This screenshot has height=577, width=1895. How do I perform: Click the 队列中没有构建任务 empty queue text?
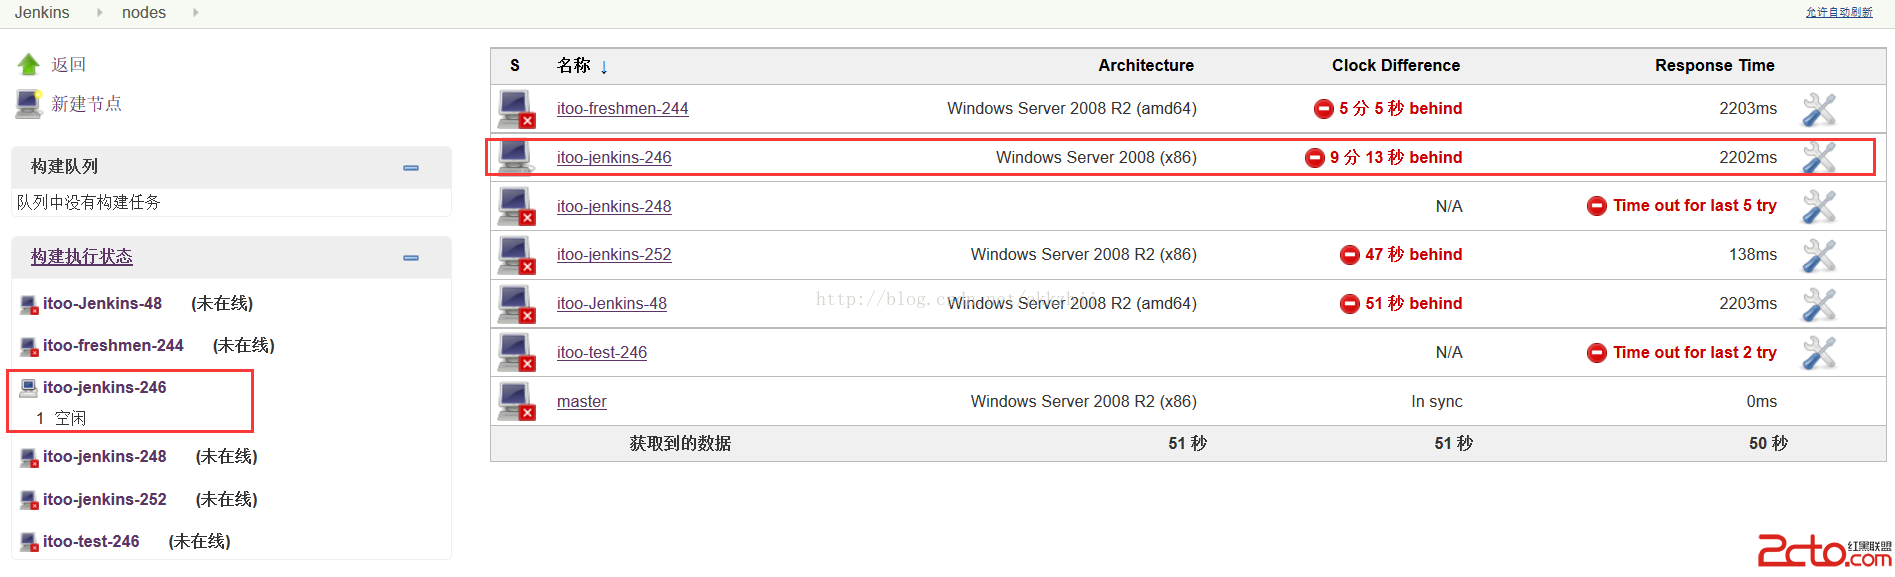[88, 202]
